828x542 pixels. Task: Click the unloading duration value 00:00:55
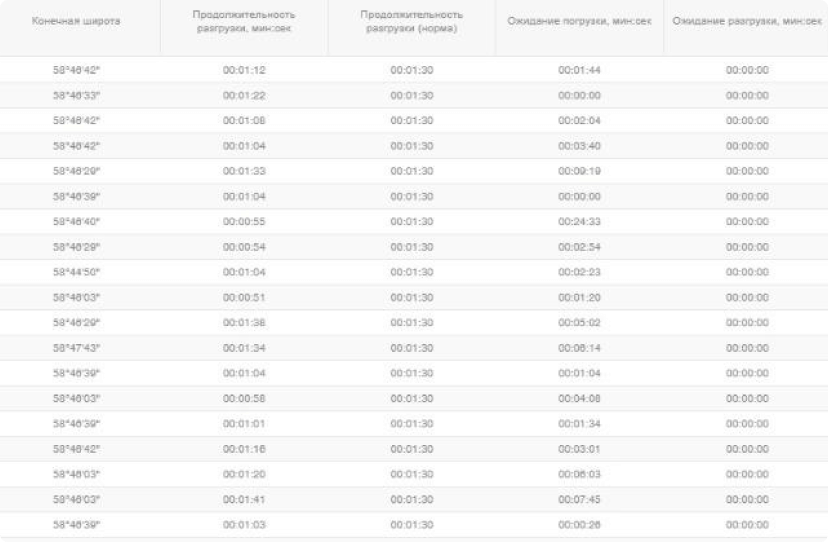click(244, 222)
